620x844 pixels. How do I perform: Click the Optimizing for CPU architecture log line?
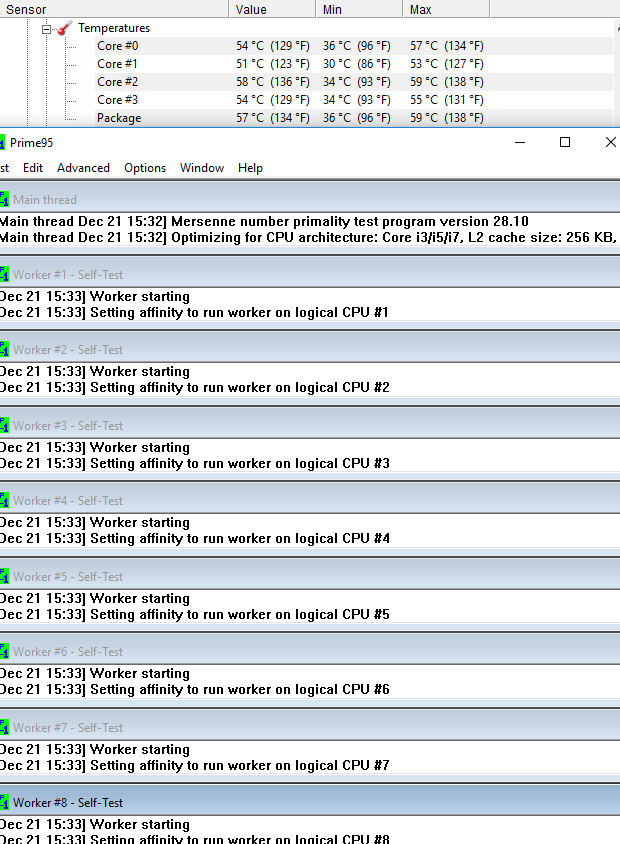(x=308, y=237)
